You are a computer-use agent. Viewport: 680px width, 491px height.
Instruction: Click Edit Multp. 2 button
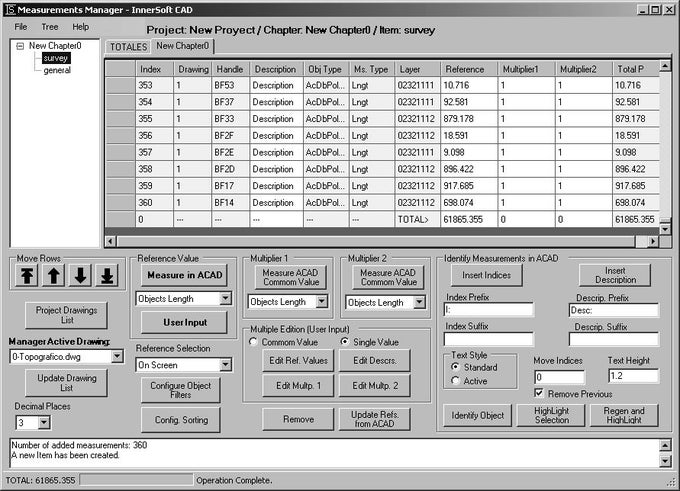374,386
